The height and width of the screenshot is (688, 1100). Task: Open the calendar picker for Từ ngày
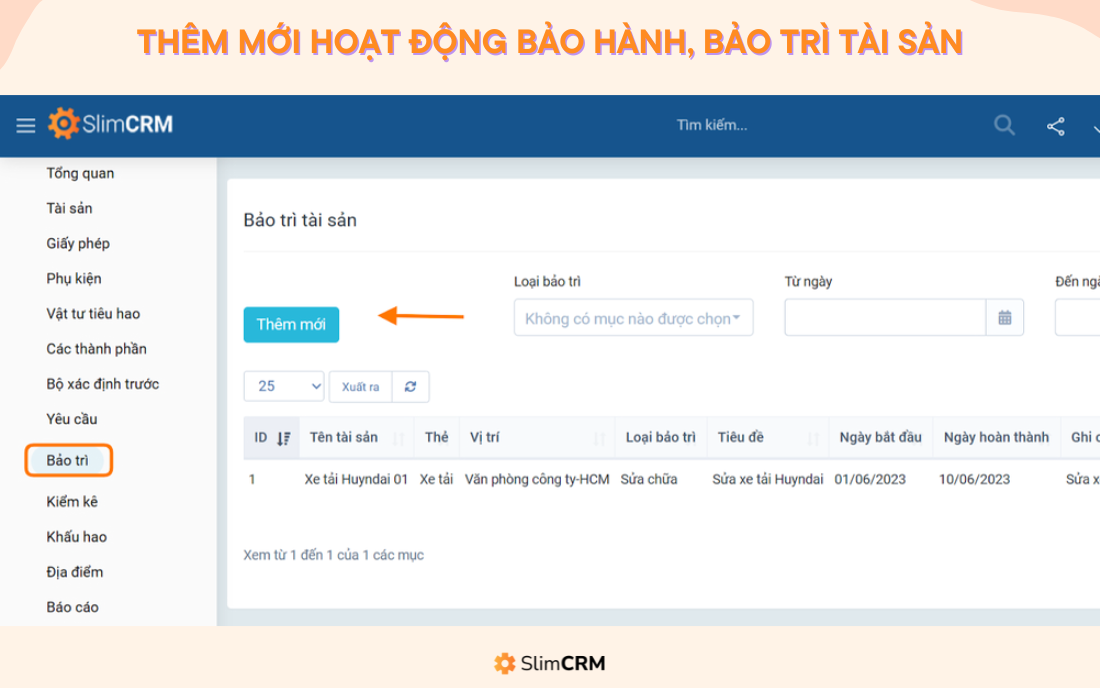(x=1005, y=317)
